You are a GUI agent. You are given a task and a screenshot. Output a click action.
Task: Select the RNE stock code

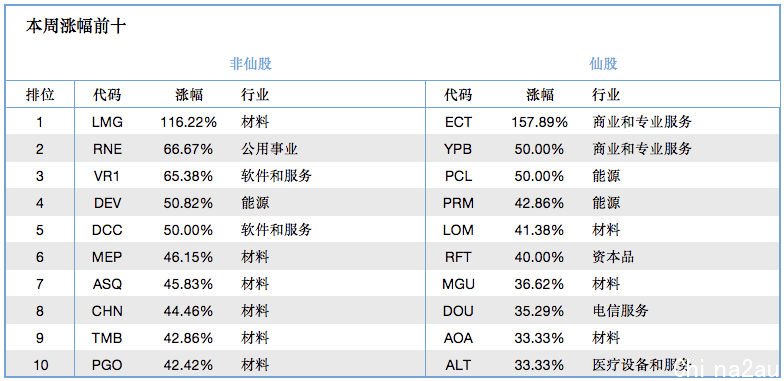click(107, 149)
